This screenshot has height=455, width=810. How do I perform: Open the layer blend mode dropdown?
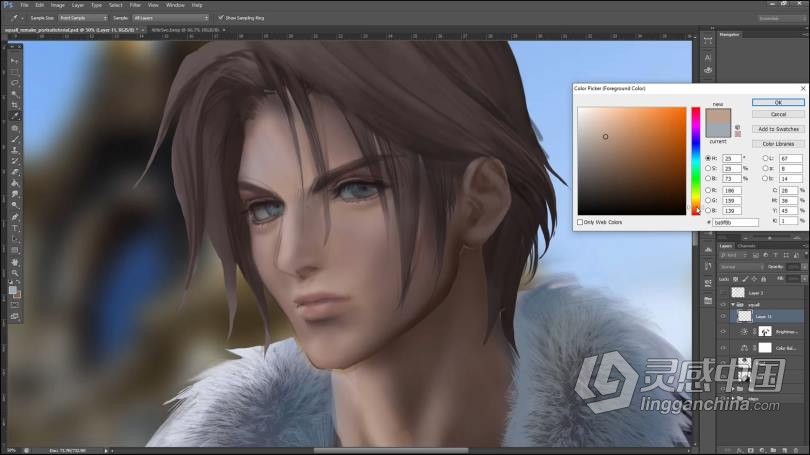coord(742,266)
